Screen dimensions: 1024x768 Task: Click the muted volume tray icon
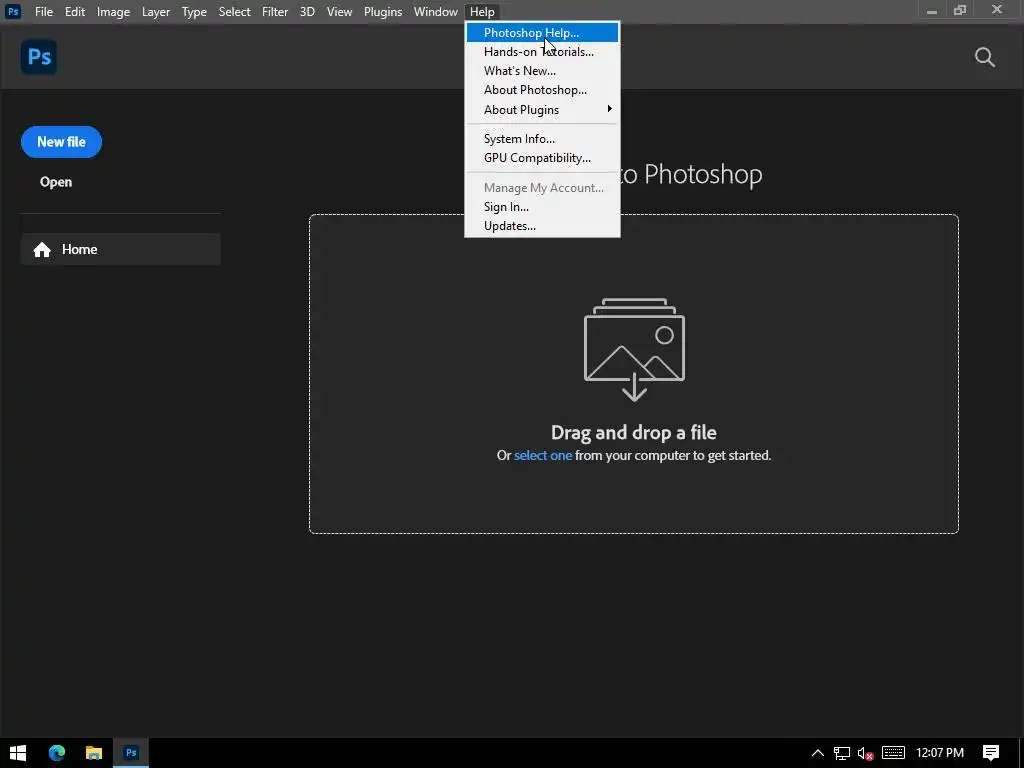tap(865, 753)
